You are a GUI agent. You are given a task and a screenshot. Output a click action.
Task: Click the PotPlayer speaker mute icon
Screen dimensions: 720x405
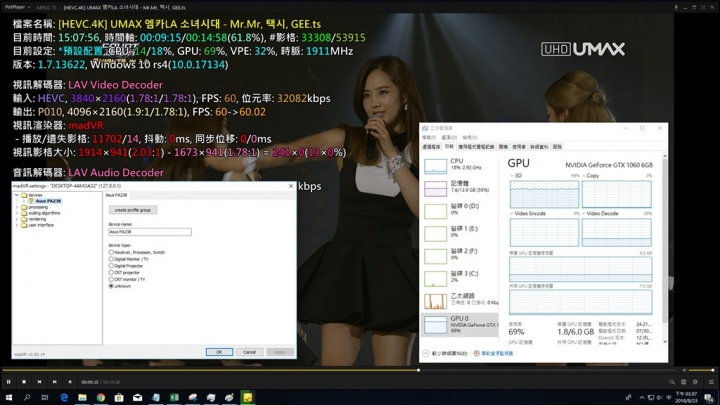pos(684,370)
